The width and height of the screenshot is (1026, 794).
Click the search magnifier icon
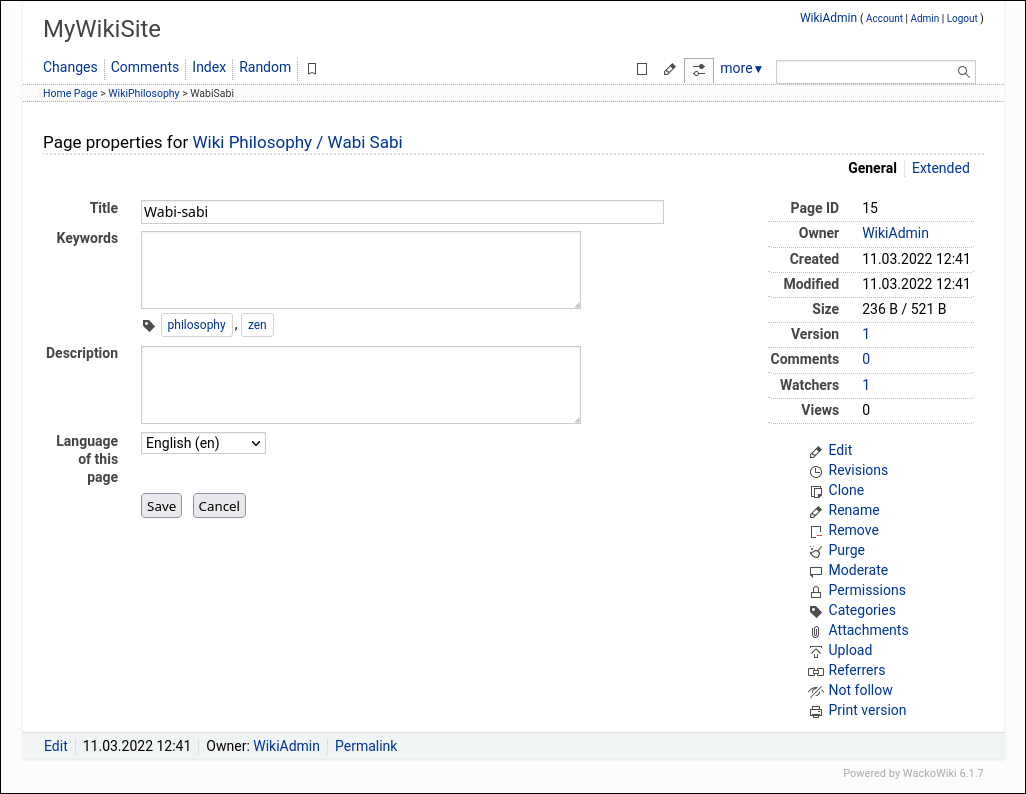pos(962,71)
